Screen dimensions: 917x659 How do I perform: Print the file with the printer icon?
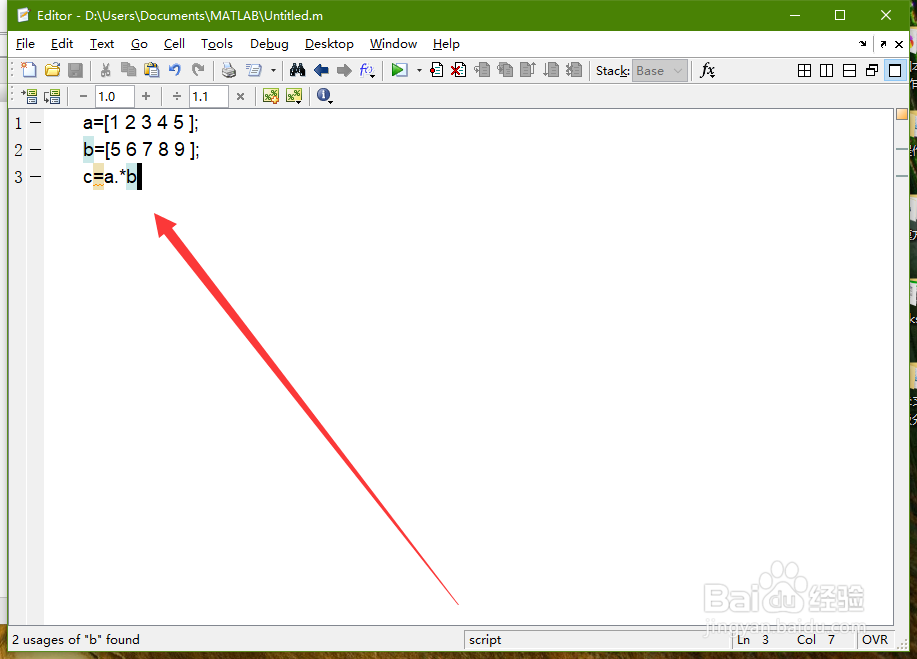(x=229, y=70)
